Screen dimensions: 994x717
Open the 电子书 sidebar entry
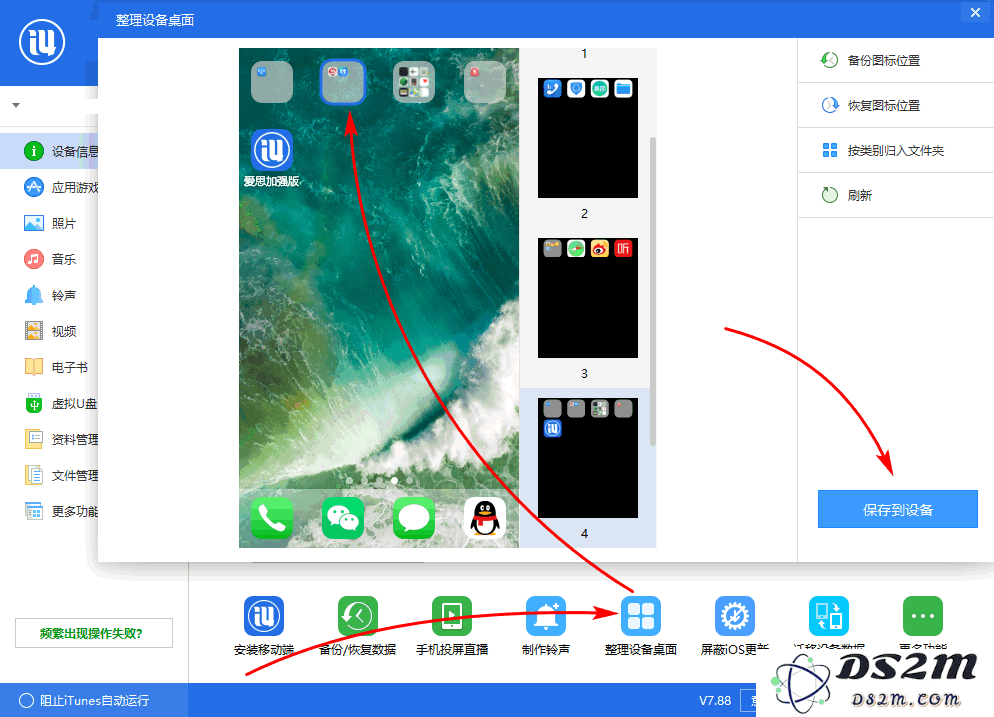pos(49,367)
